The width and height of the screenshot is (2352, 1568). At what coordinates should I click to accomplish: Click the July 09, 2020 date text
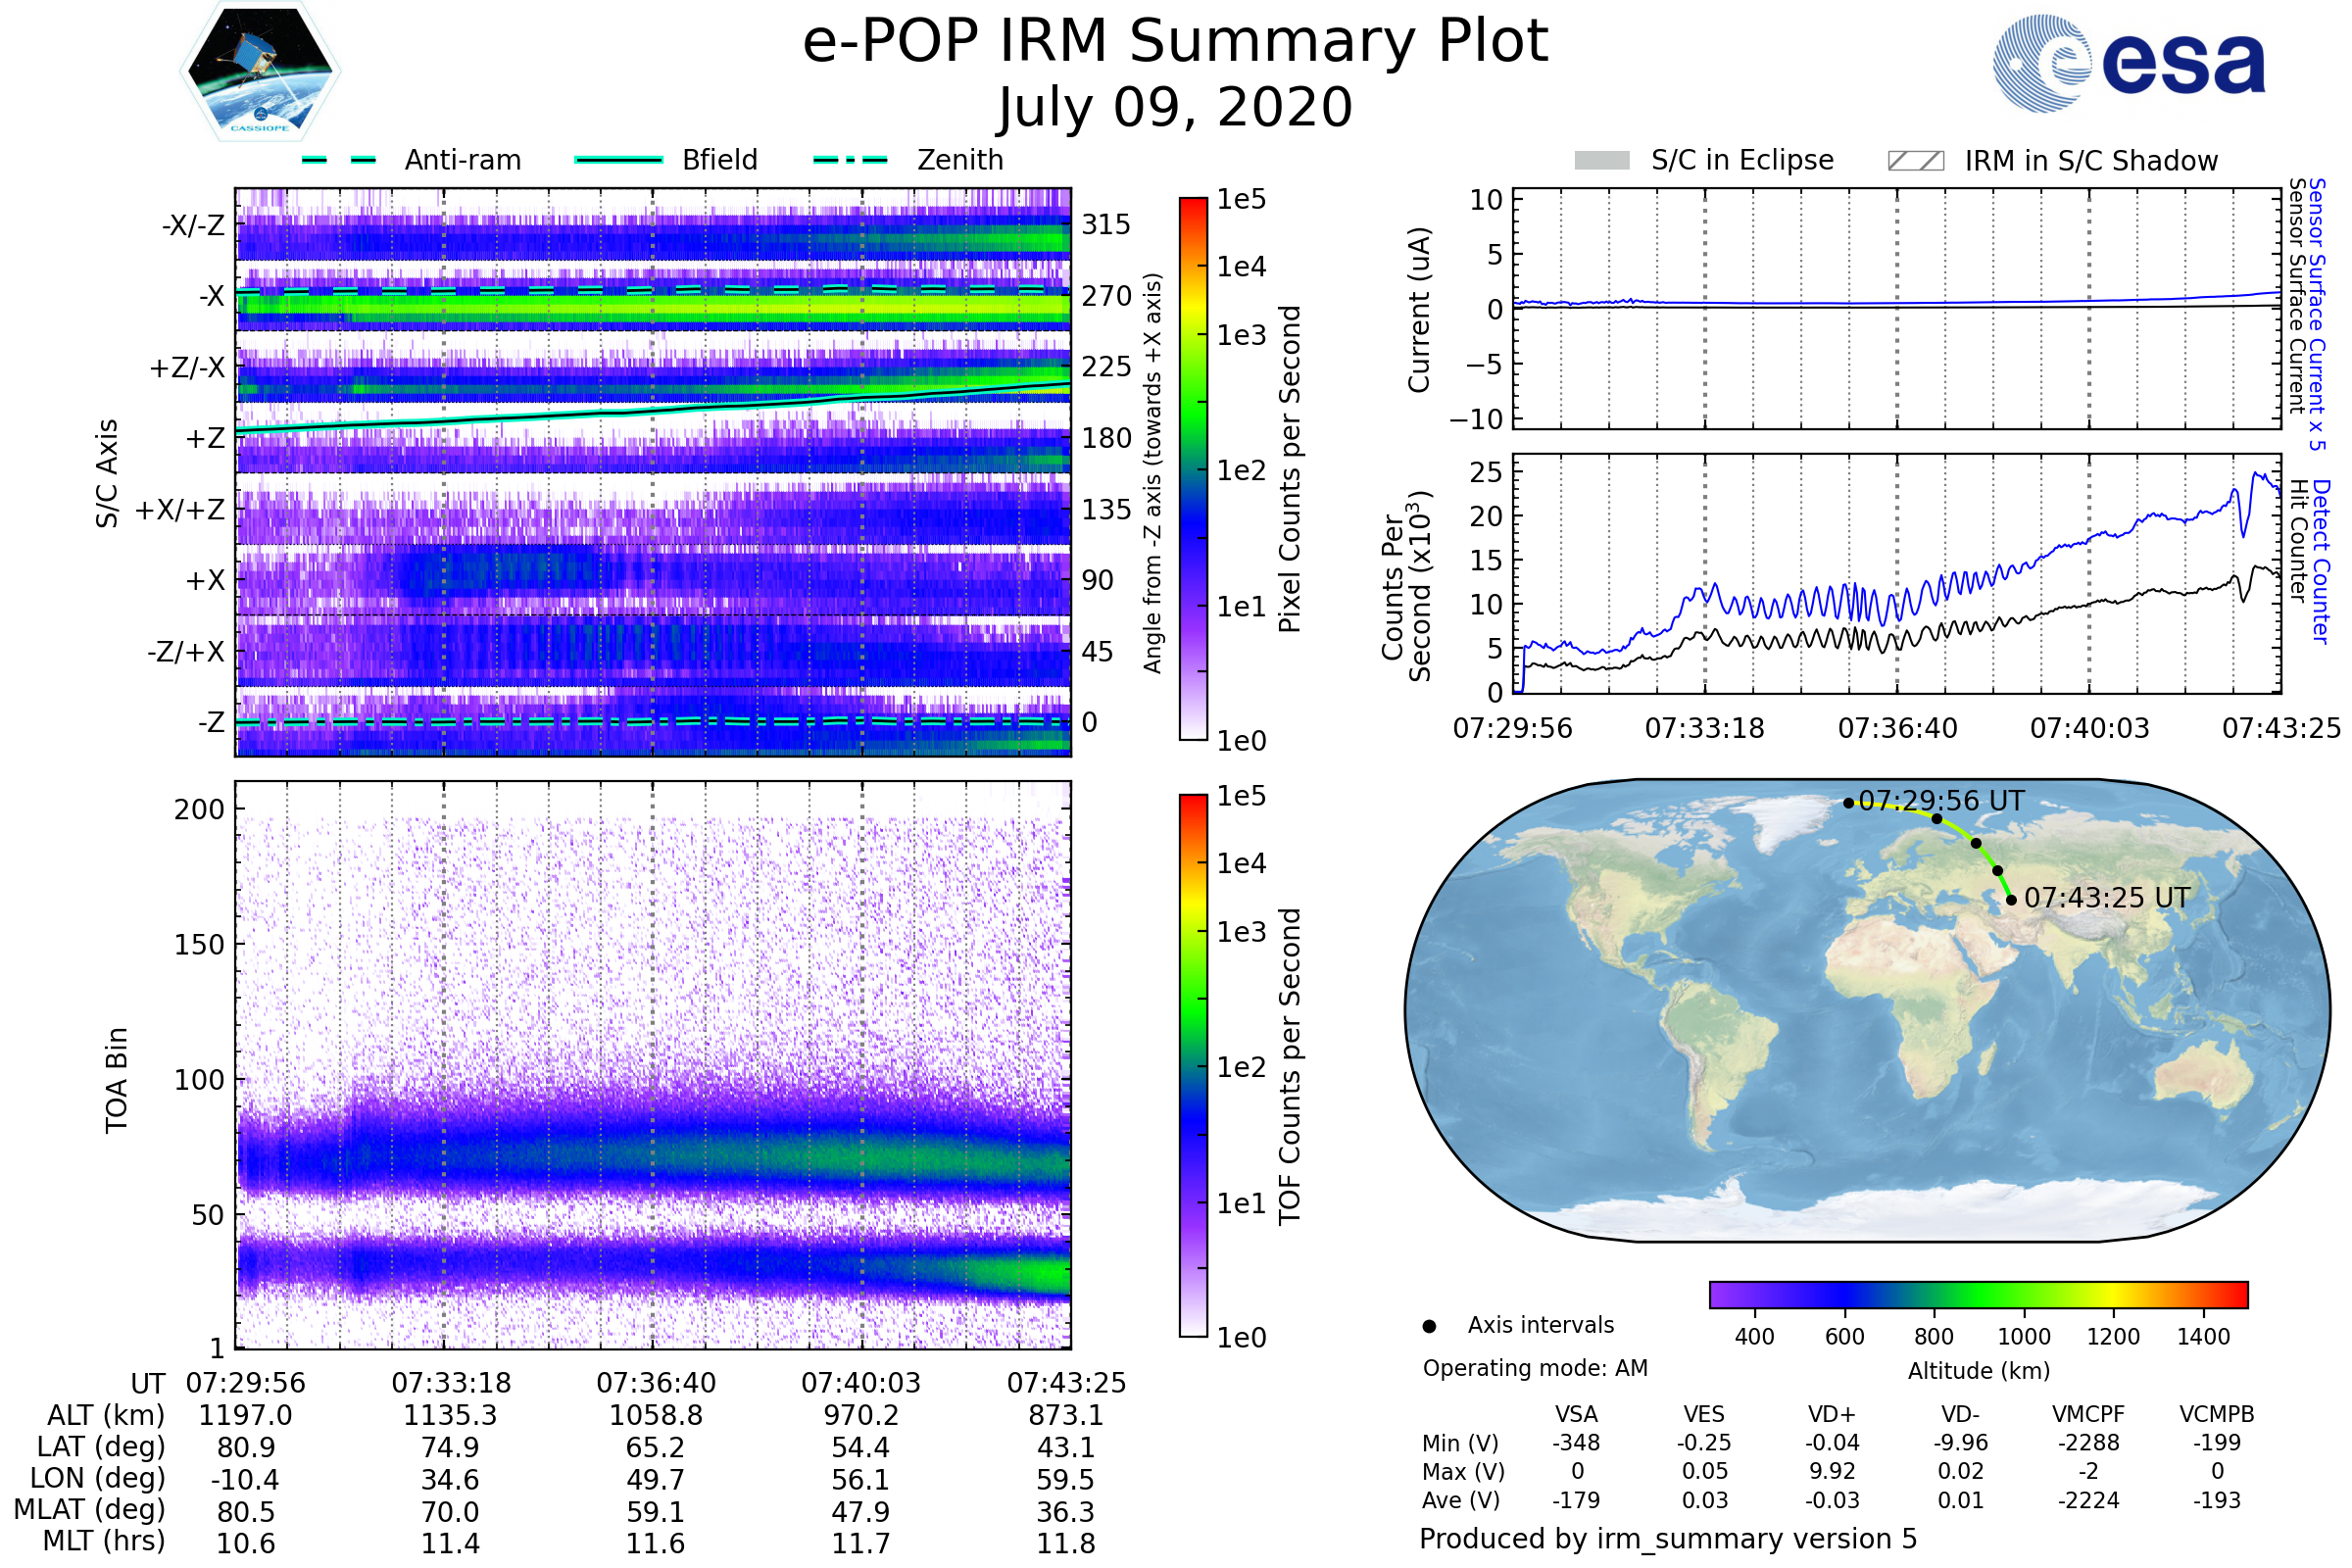(1175, 108)
